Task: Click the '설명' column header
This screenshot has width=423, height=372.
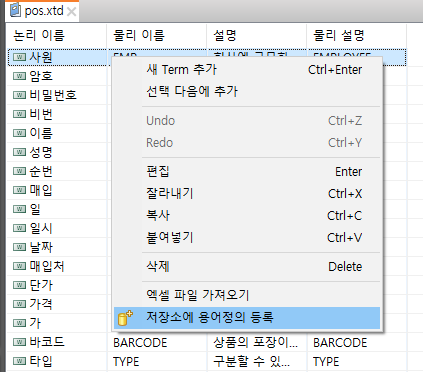Action: point(256,35)
